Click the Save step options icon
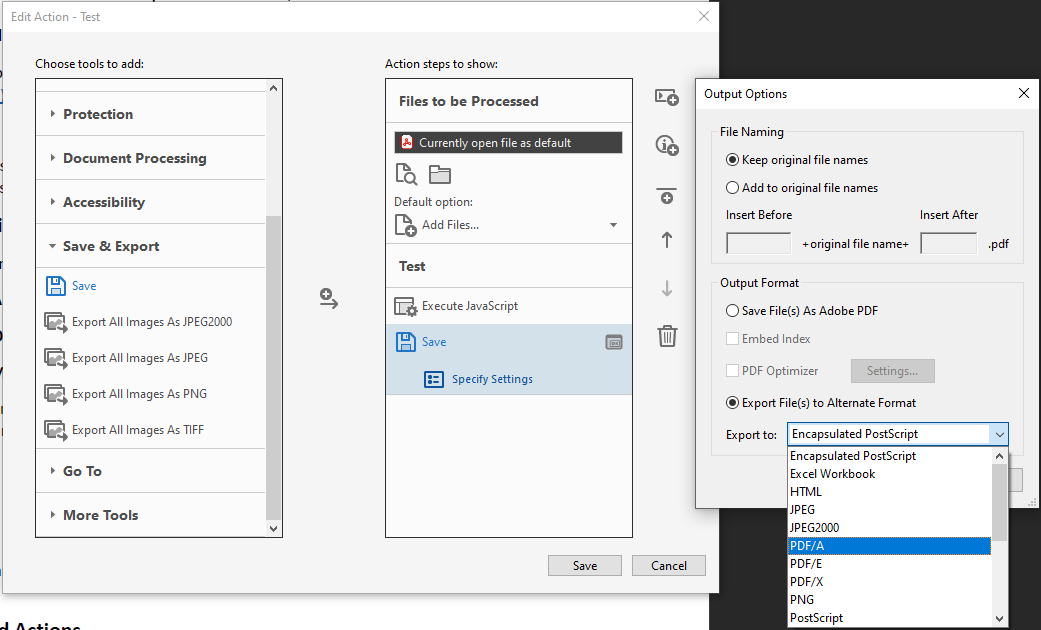The width and height of the screenshot is (1041, 630). [x=614, y=342]
